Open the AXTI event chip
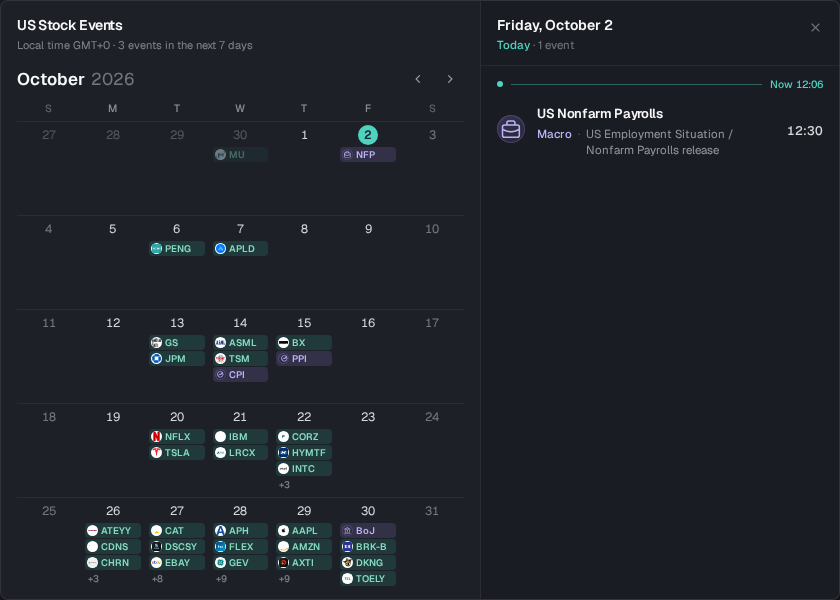The width and height of the screenshot is (840, 600). point(304,562)
